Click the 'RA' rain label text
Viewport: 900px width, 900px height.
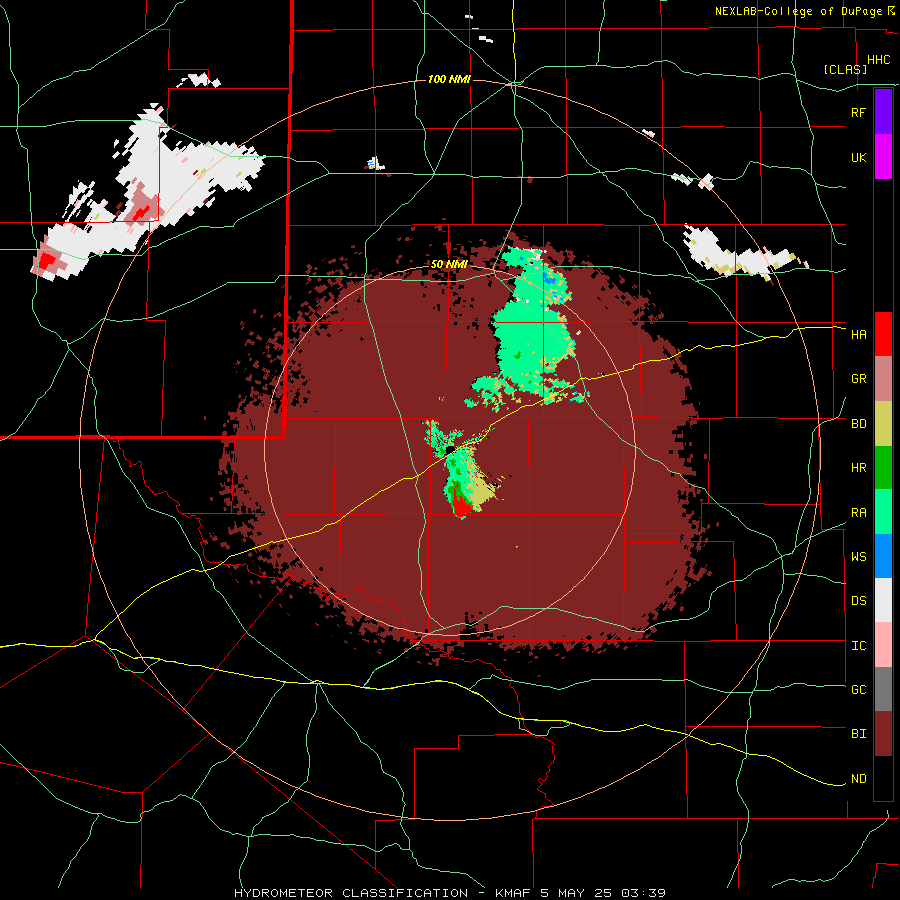coord(858,513)
